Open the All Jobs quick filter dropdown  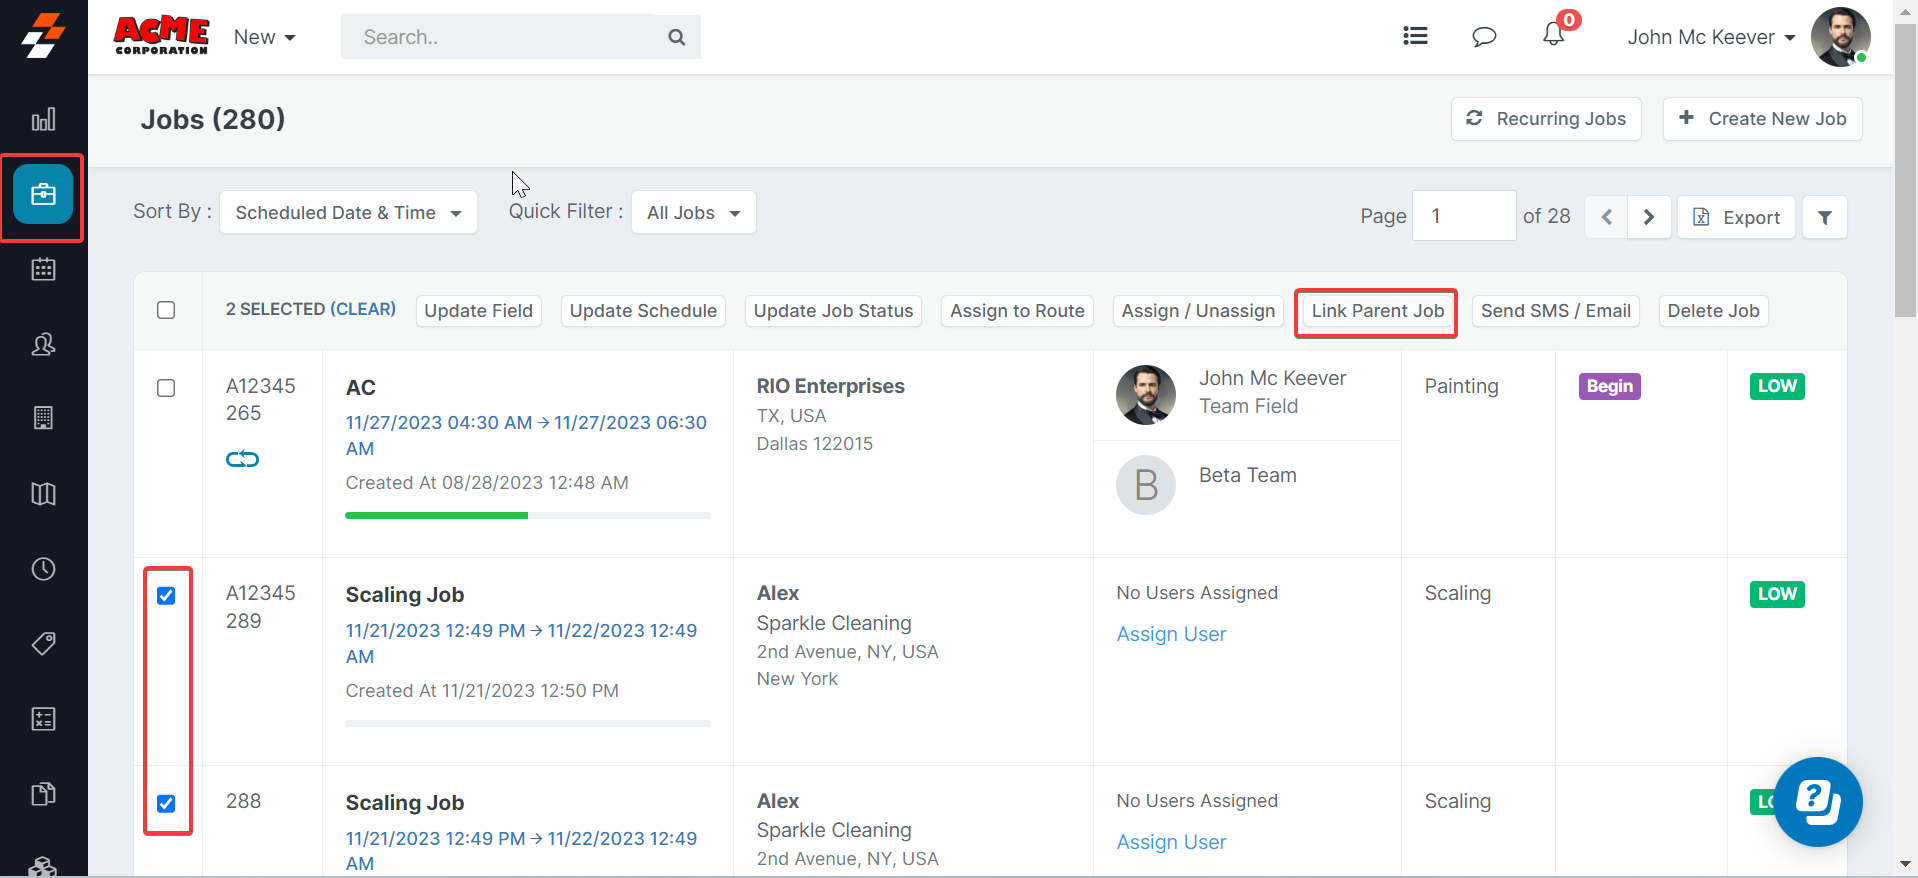(693, 213)
